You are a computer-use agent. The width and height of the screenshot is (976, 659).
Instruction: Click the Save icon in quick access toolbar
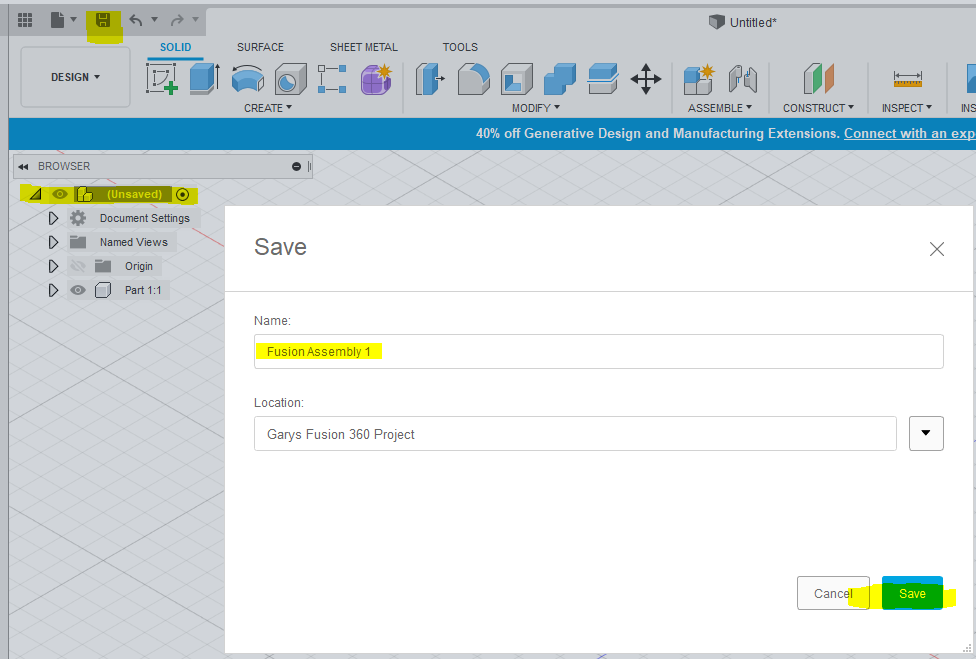point(103,18)
